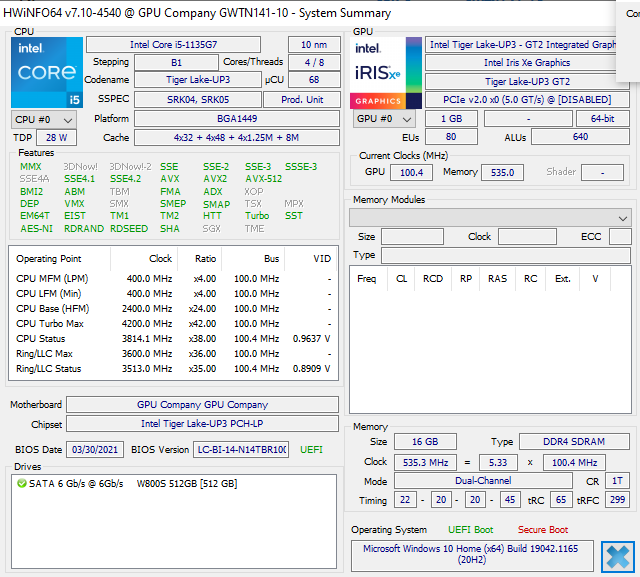Image resolution: width=640 pixels, height=577 pixels.
Task: Click the red Secure Boot label
Action: click(x=542, y=530)
